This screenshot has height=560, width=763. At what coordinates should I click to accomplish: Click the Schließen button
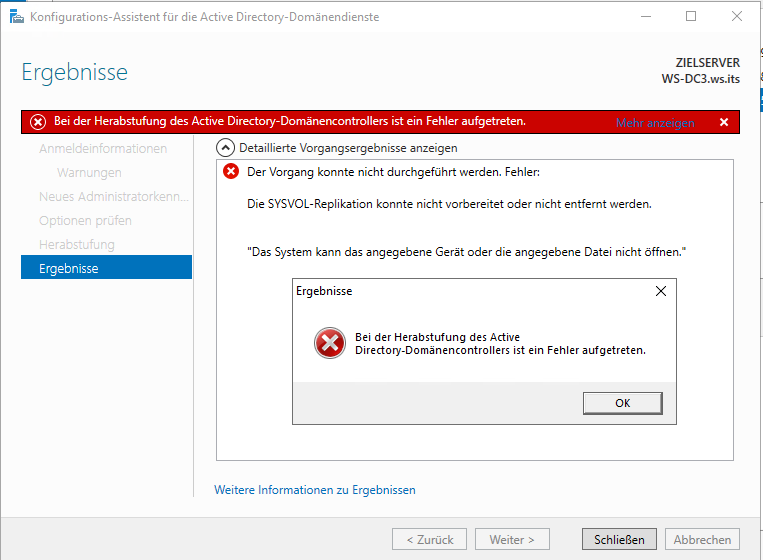(619, 540)
